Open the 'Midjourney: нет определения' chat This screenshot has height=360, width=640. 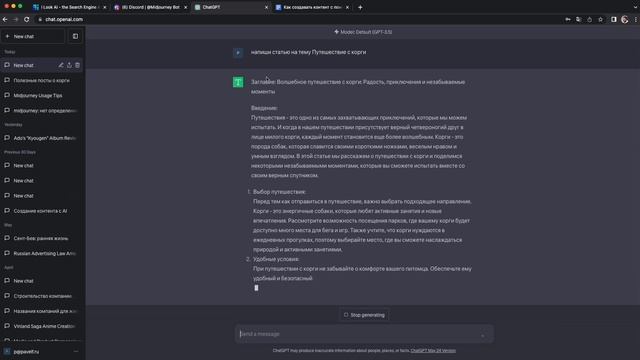(42, 111)
